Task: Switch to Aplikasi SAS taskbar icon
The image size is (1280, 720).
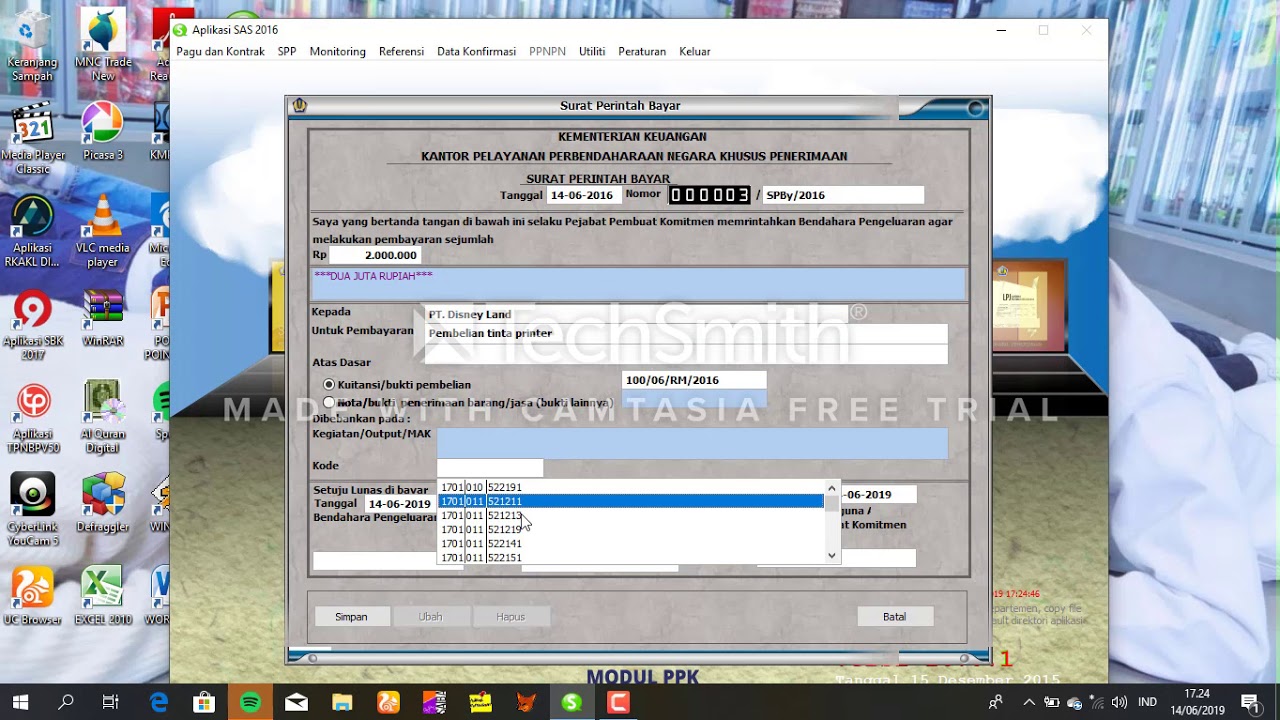Action: (572, 702)
